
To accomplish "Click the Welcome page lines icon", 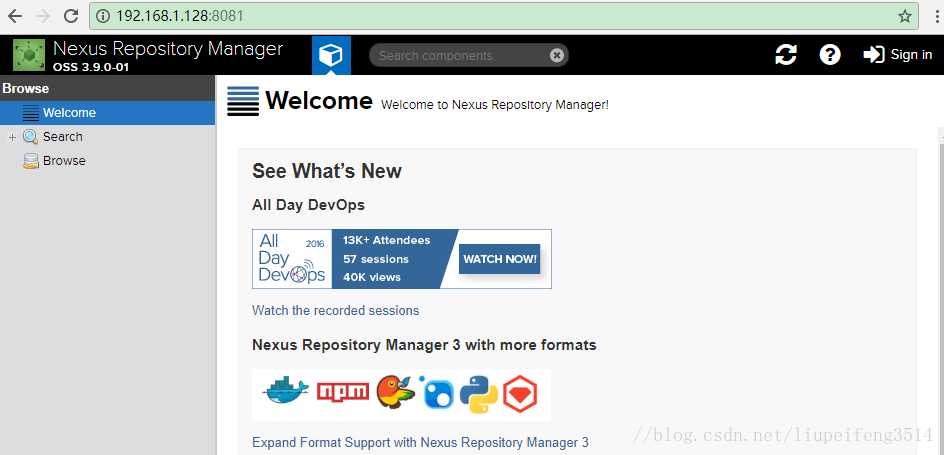I will (243, 101).
